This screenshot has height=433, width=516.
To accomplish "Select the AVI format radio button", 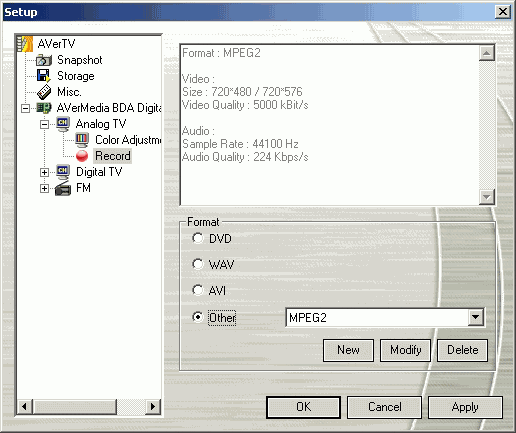I will point(198,290).
